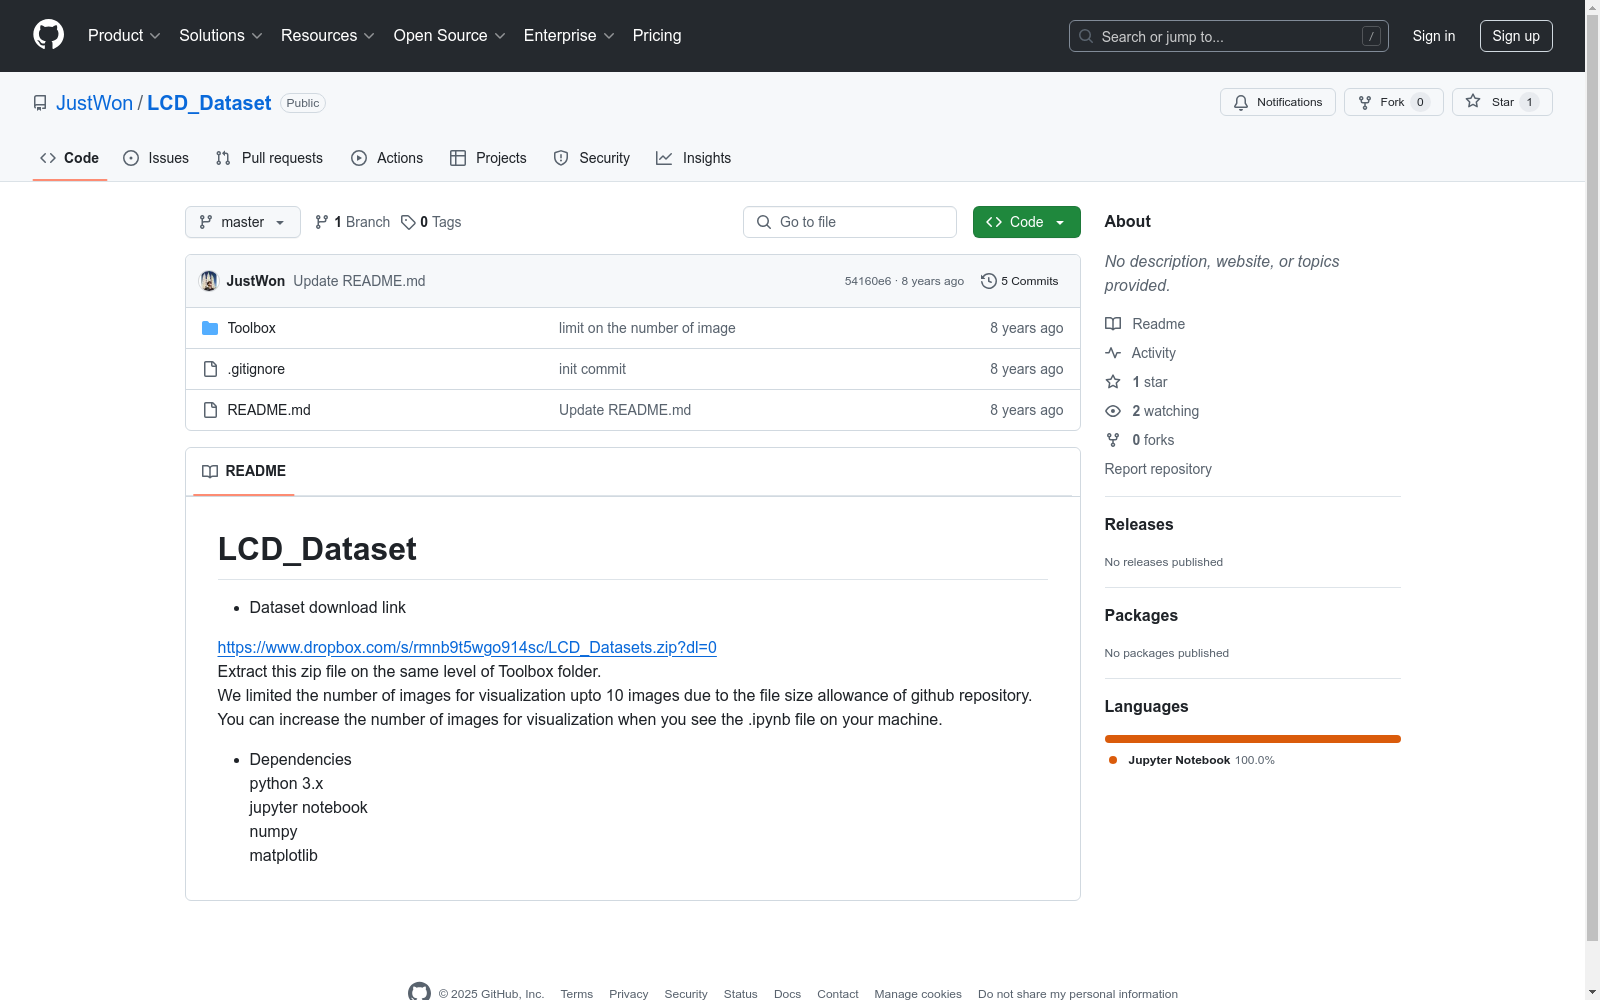The width and height of the screenshot is (1600, 1000).
Task: Expand the Resources menu
Action: [x=328, y=36]
